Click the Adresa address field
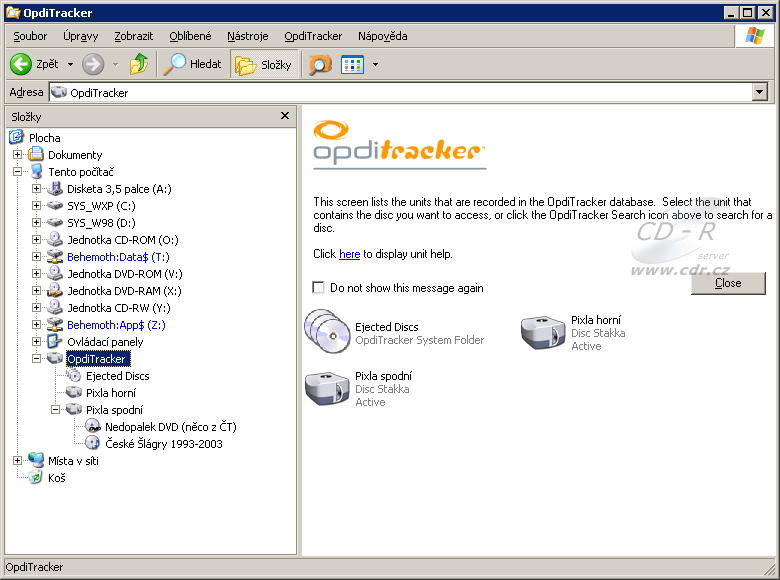Viewport: 780px width, 580px height. [x=400, y=93]
